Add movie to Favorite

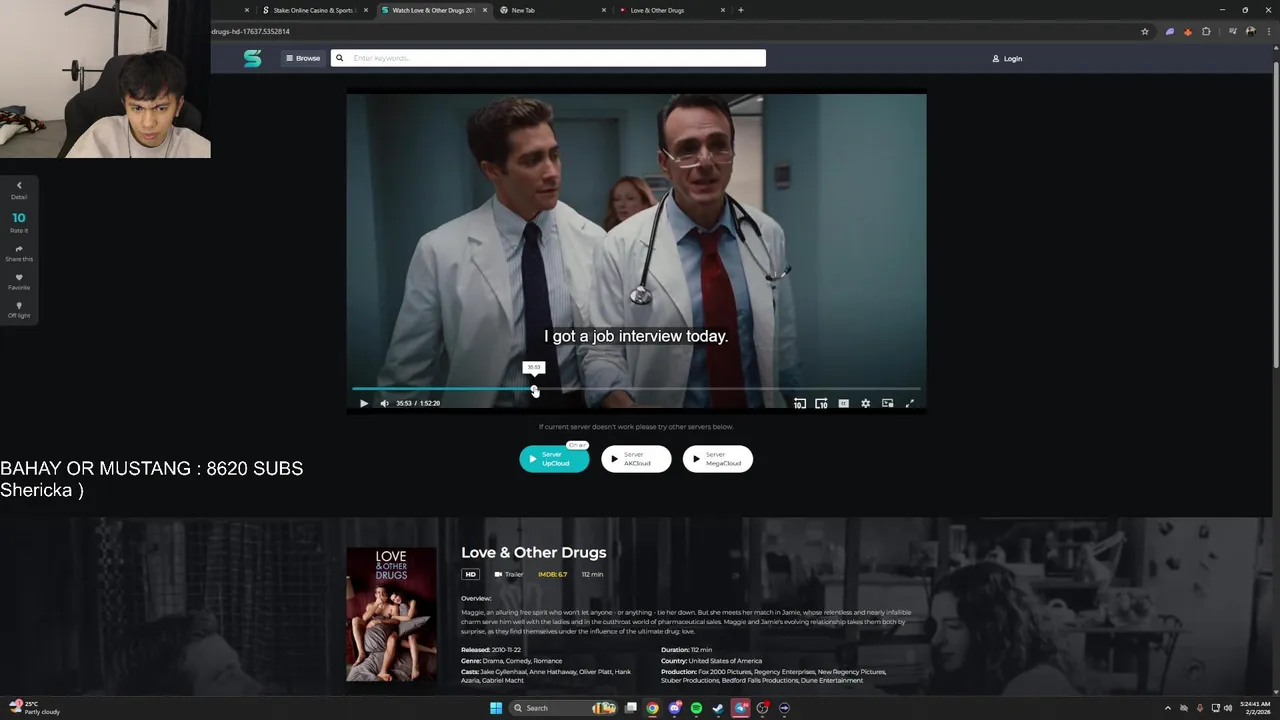pyautogui.click(x=18, y=277)
